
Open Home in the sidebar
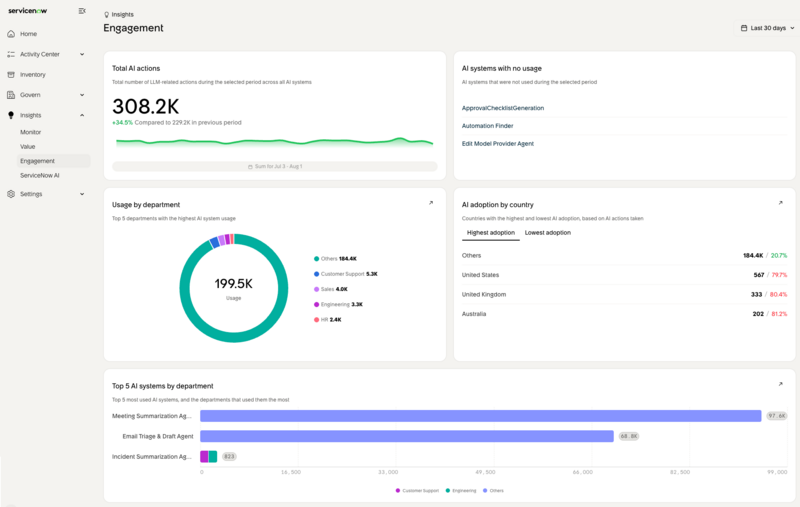point(29,34)
